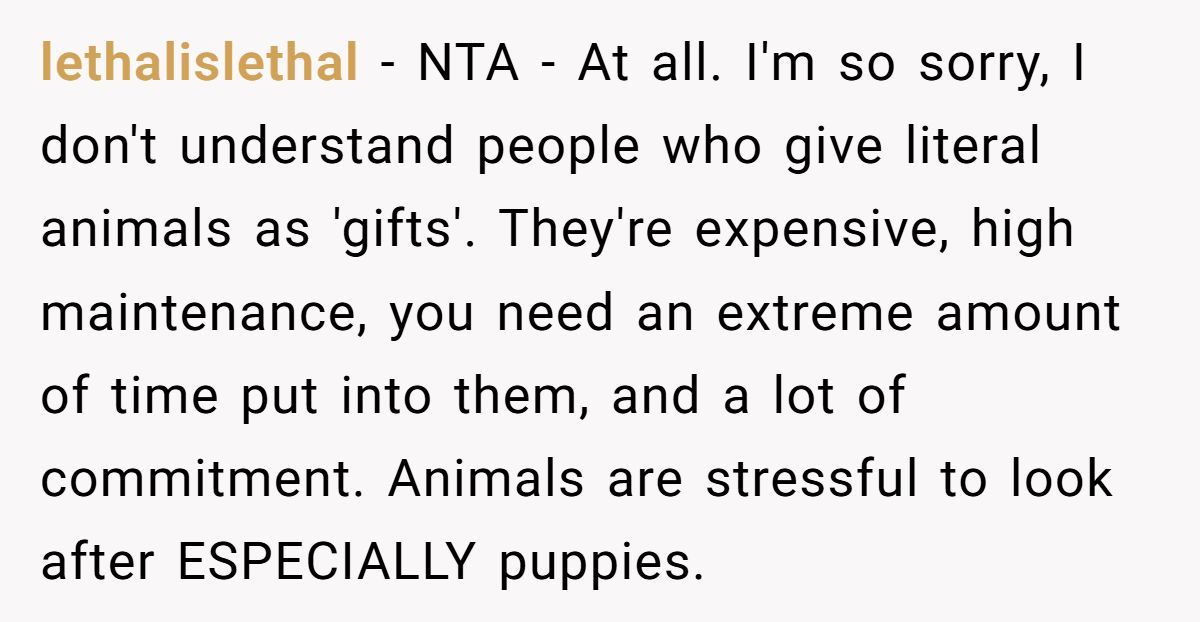Click the word 'after' on the last line

coord(98,563)
